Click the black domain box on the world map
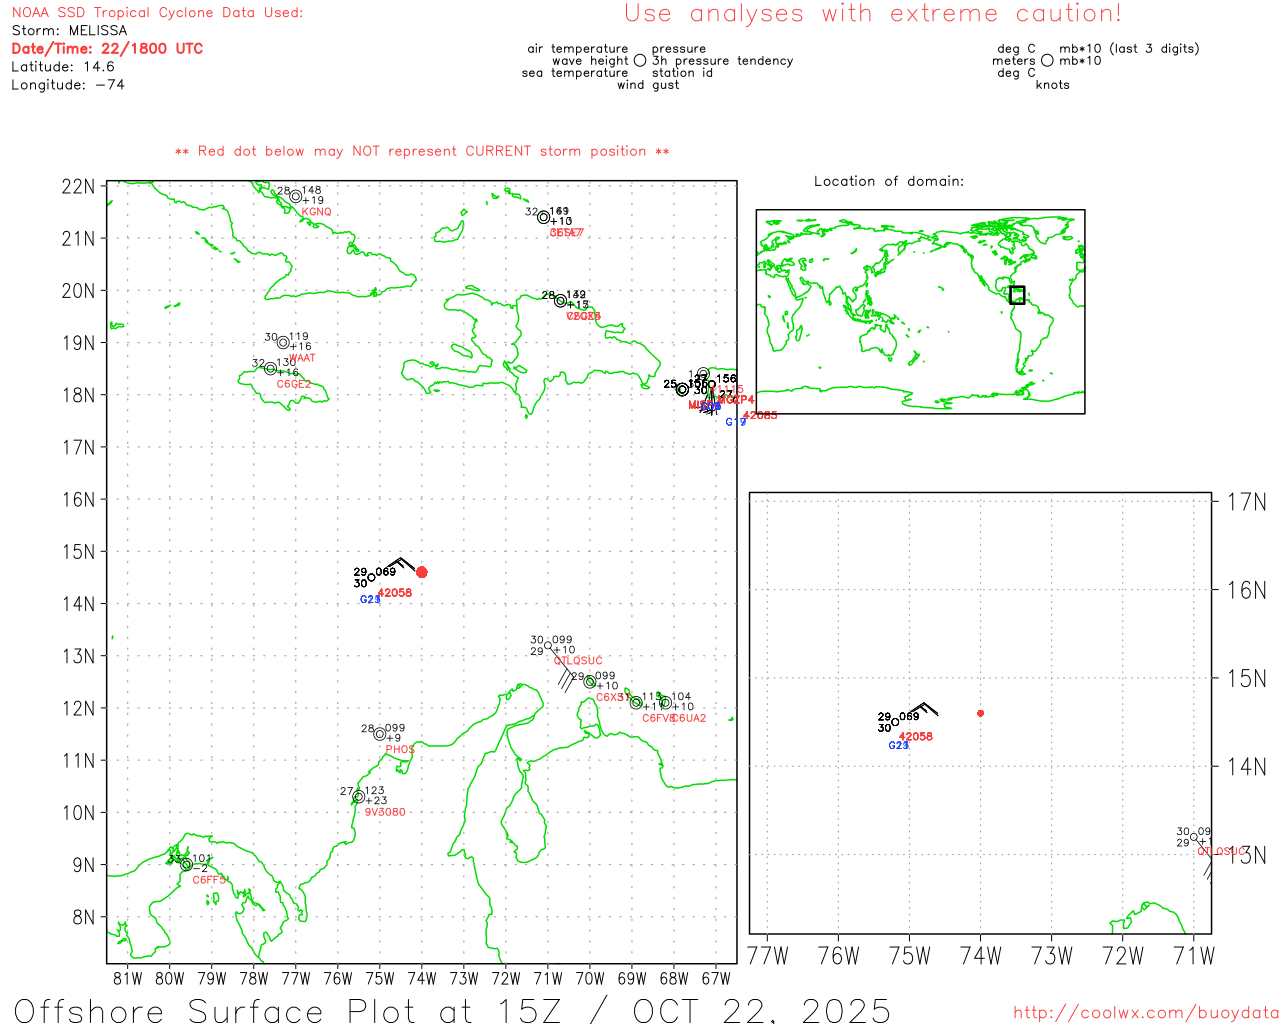 [1017, 295]
